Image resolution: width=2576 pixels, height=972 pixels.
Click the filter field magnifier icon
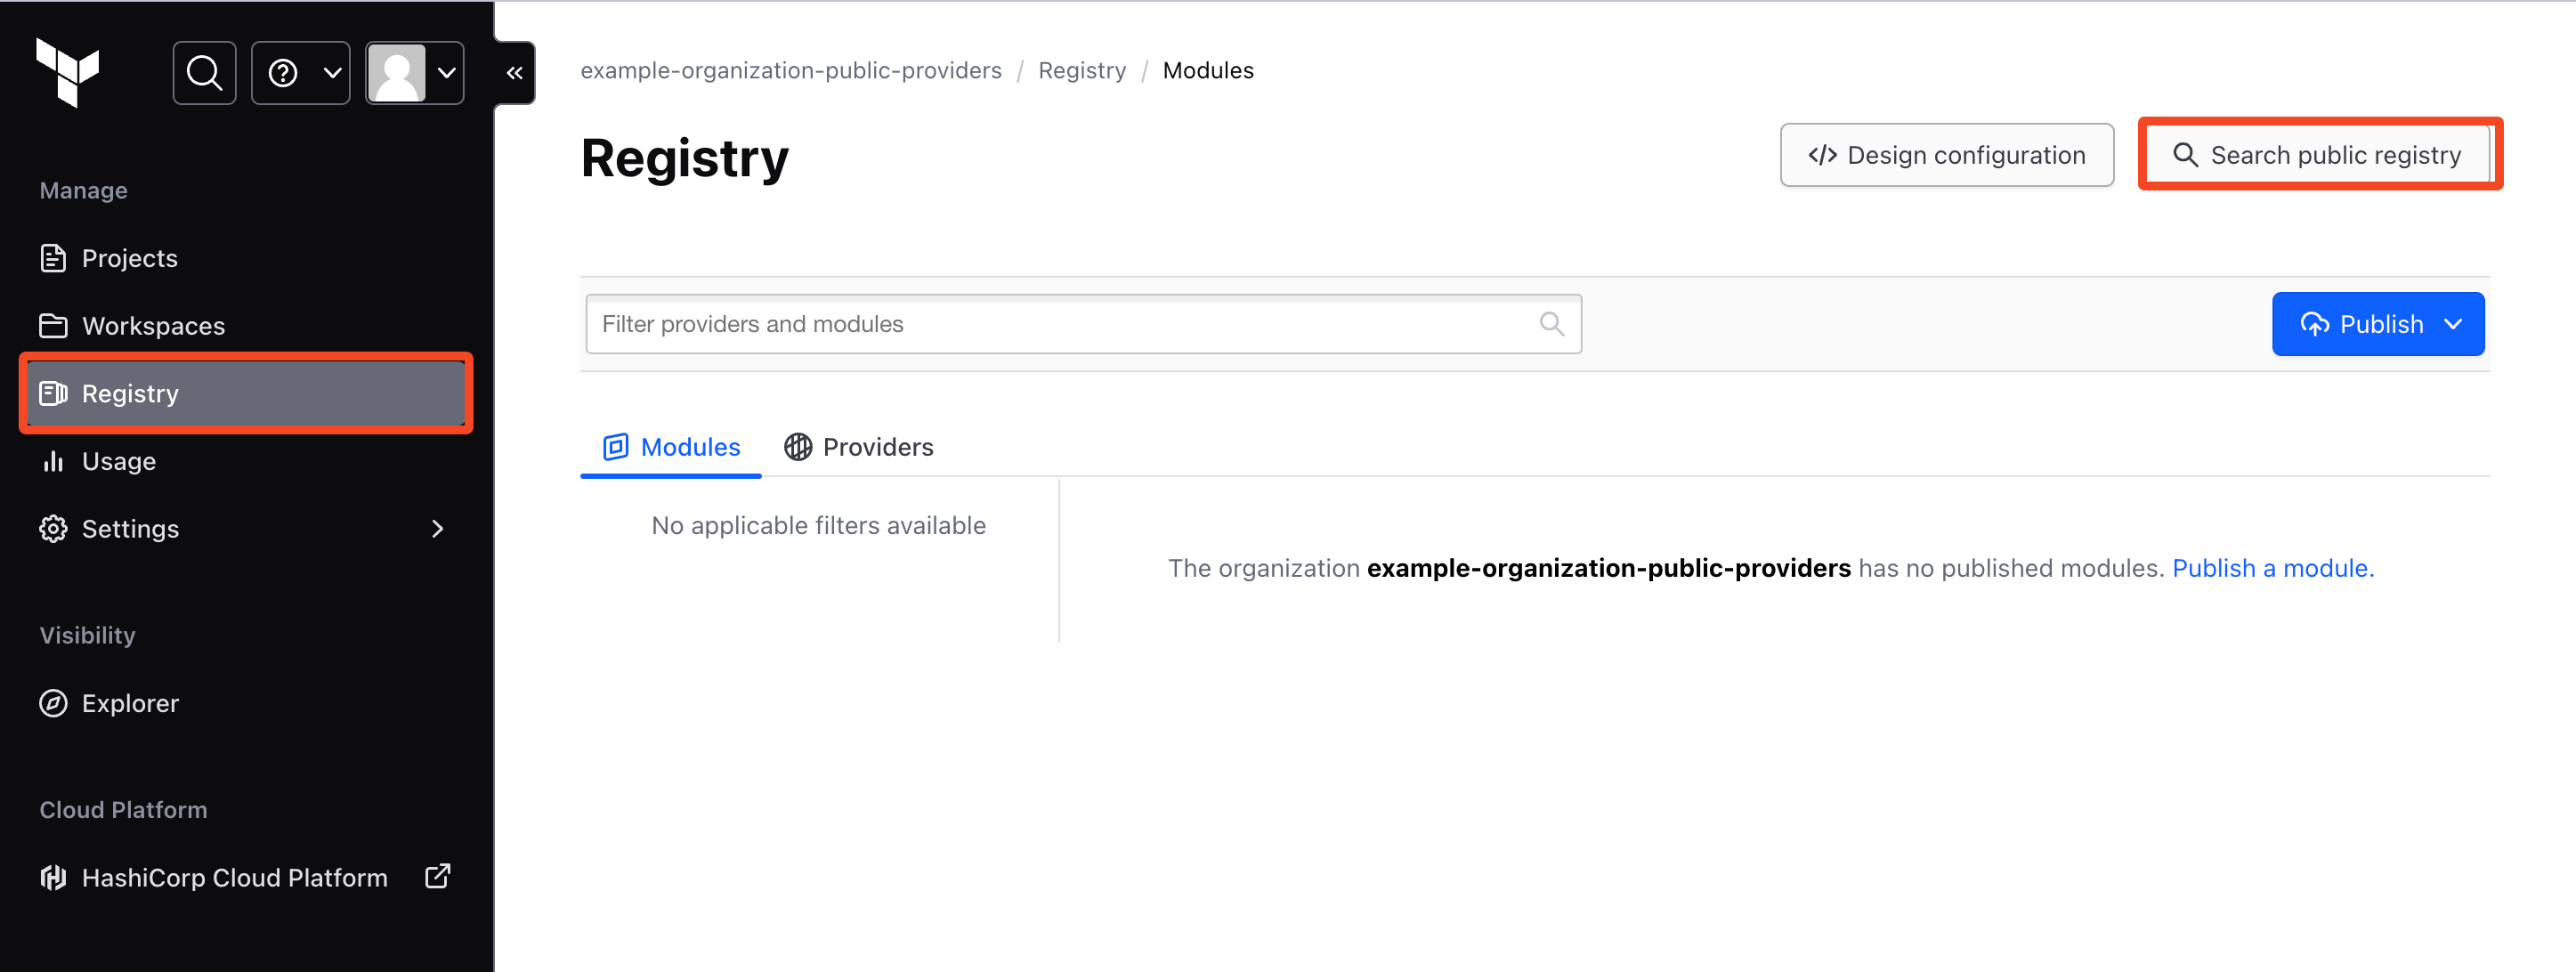(x=1551, y=324)
